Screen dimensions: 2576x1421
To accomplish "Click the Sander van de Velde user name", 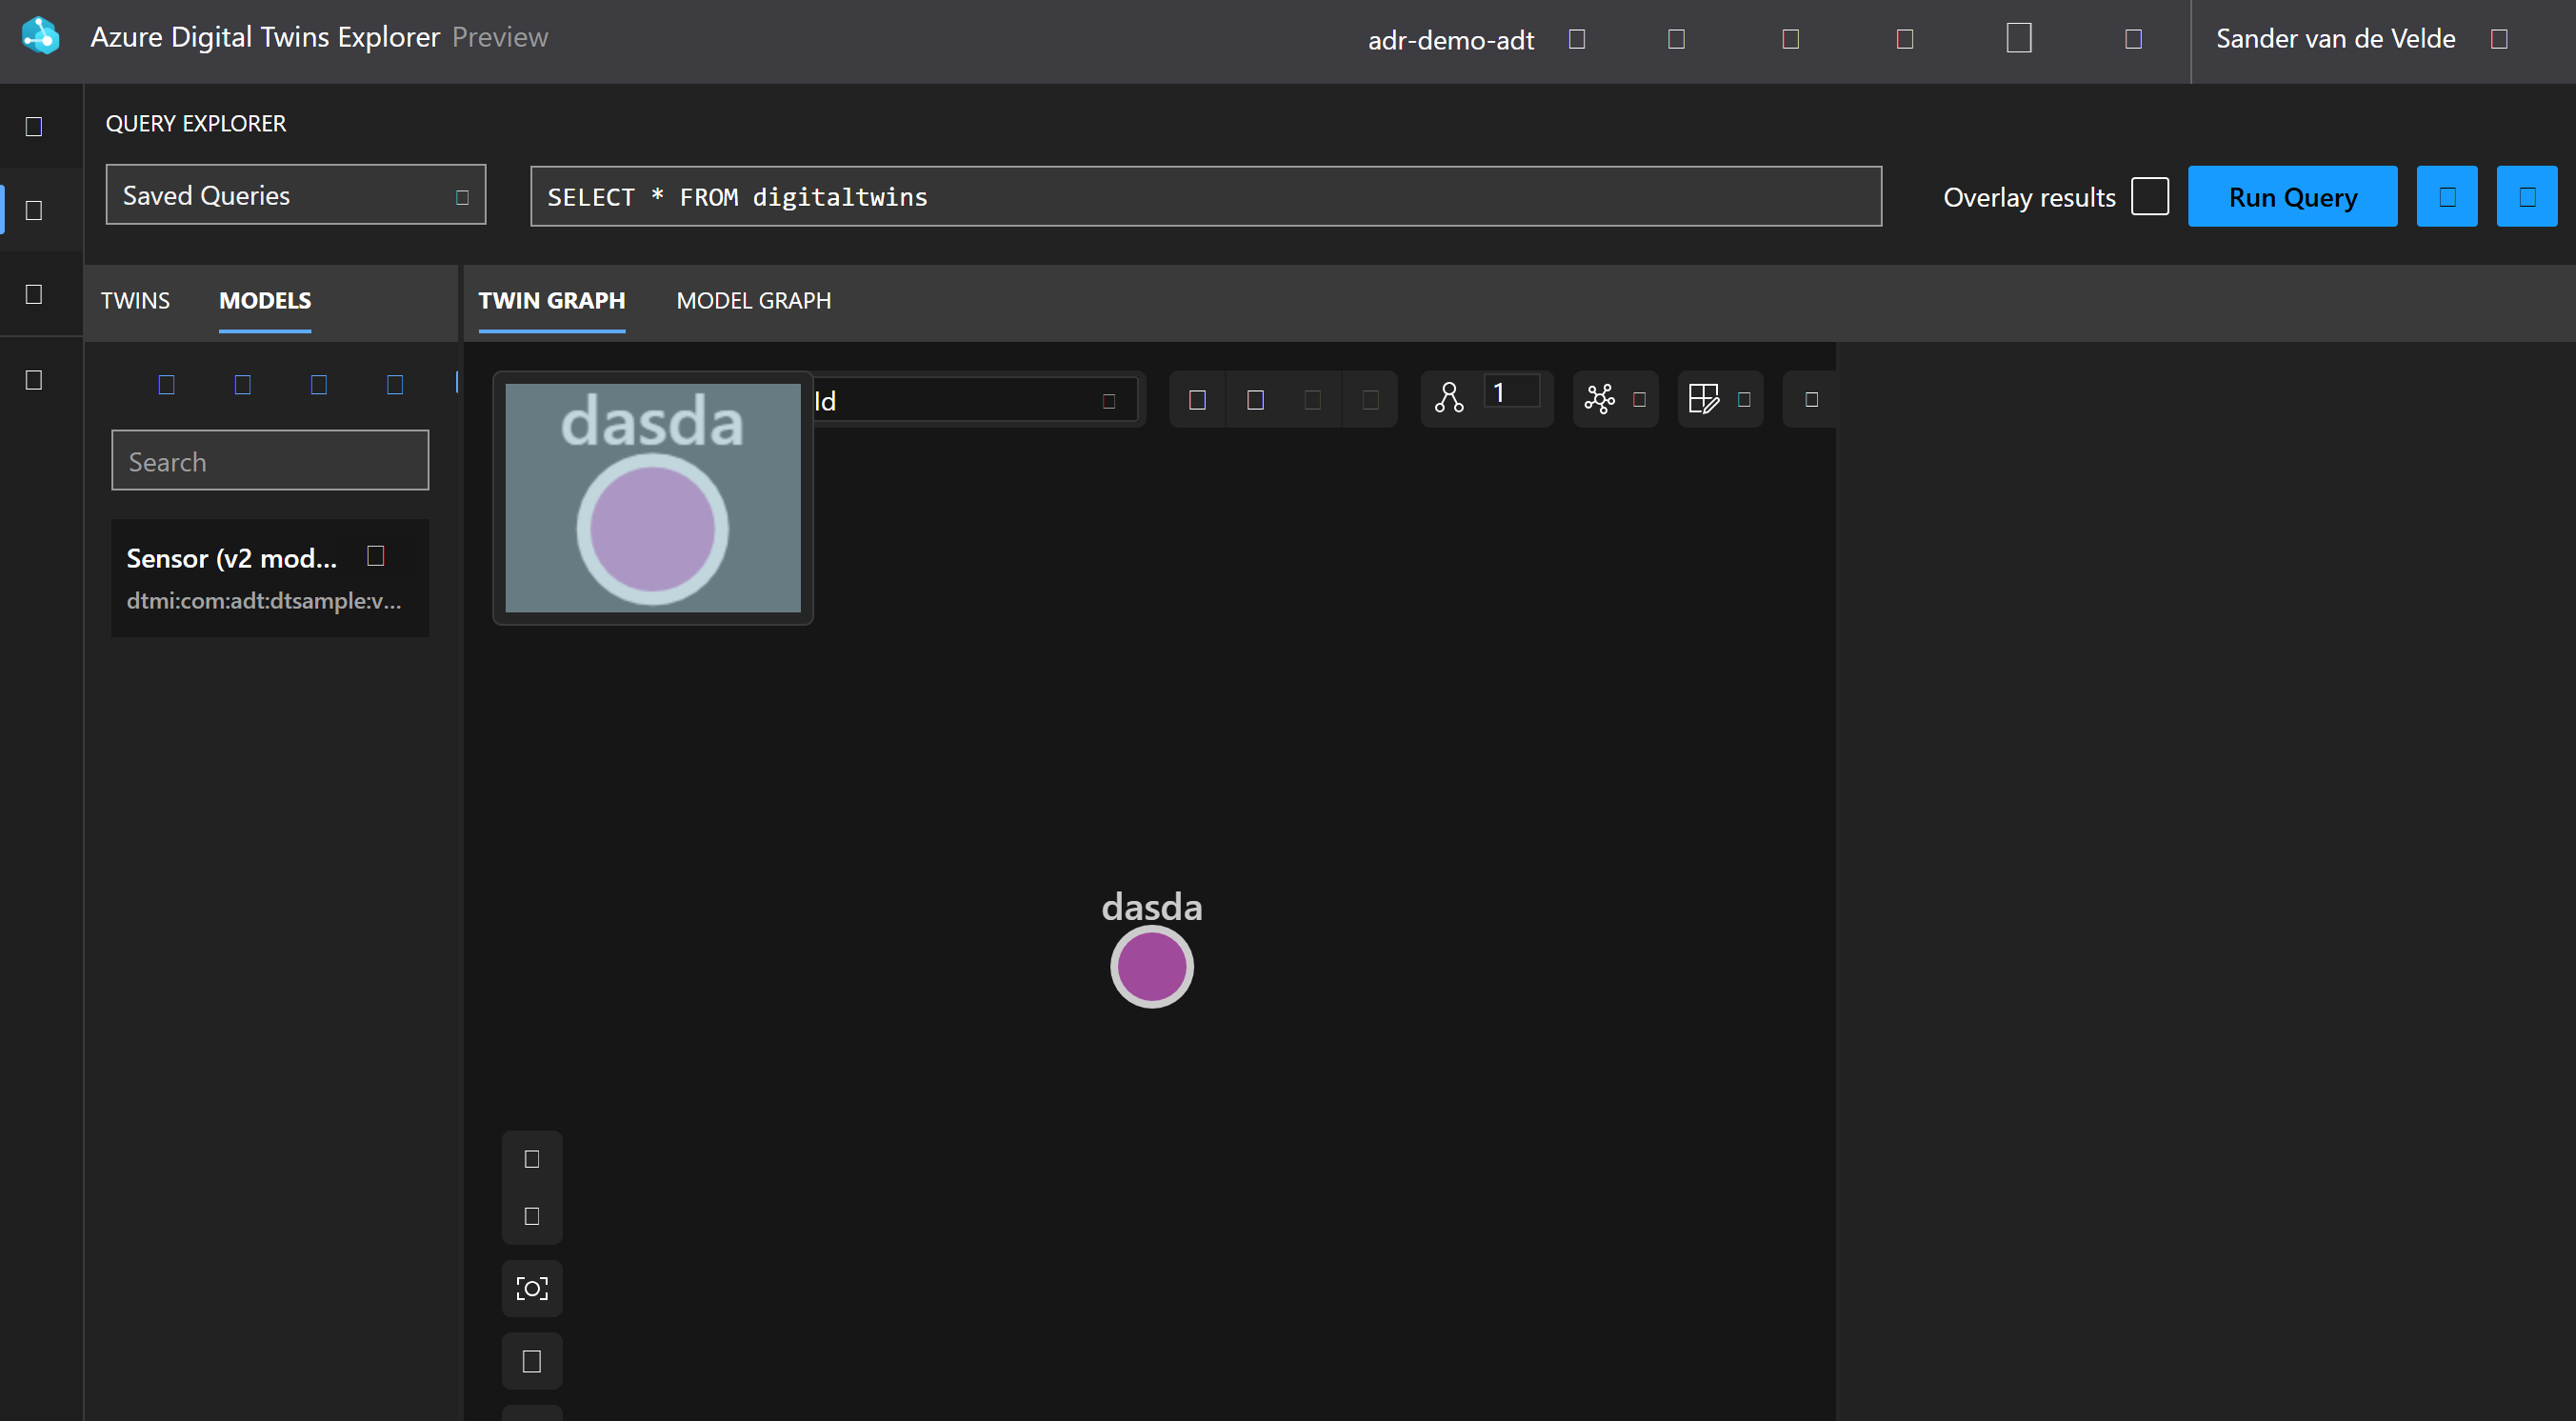I will point(2336,39).
